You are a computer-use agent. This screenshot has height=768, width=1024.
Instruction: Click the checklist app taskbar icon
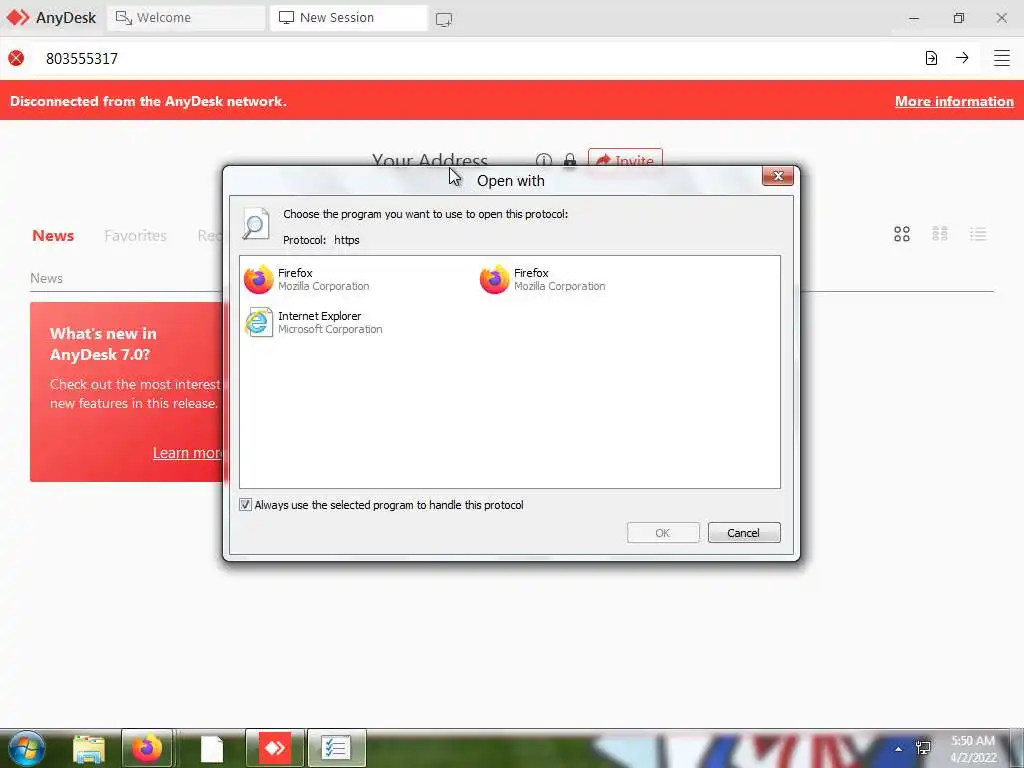[x=336, y=748]
